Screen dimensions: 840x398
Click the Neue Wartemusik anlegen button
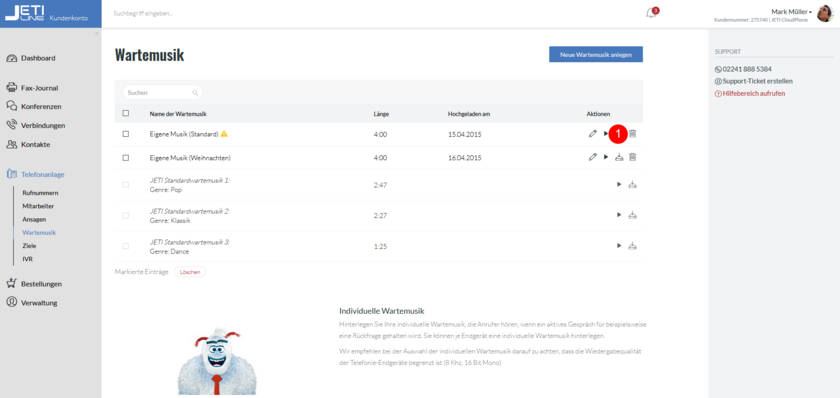[596, 54]
